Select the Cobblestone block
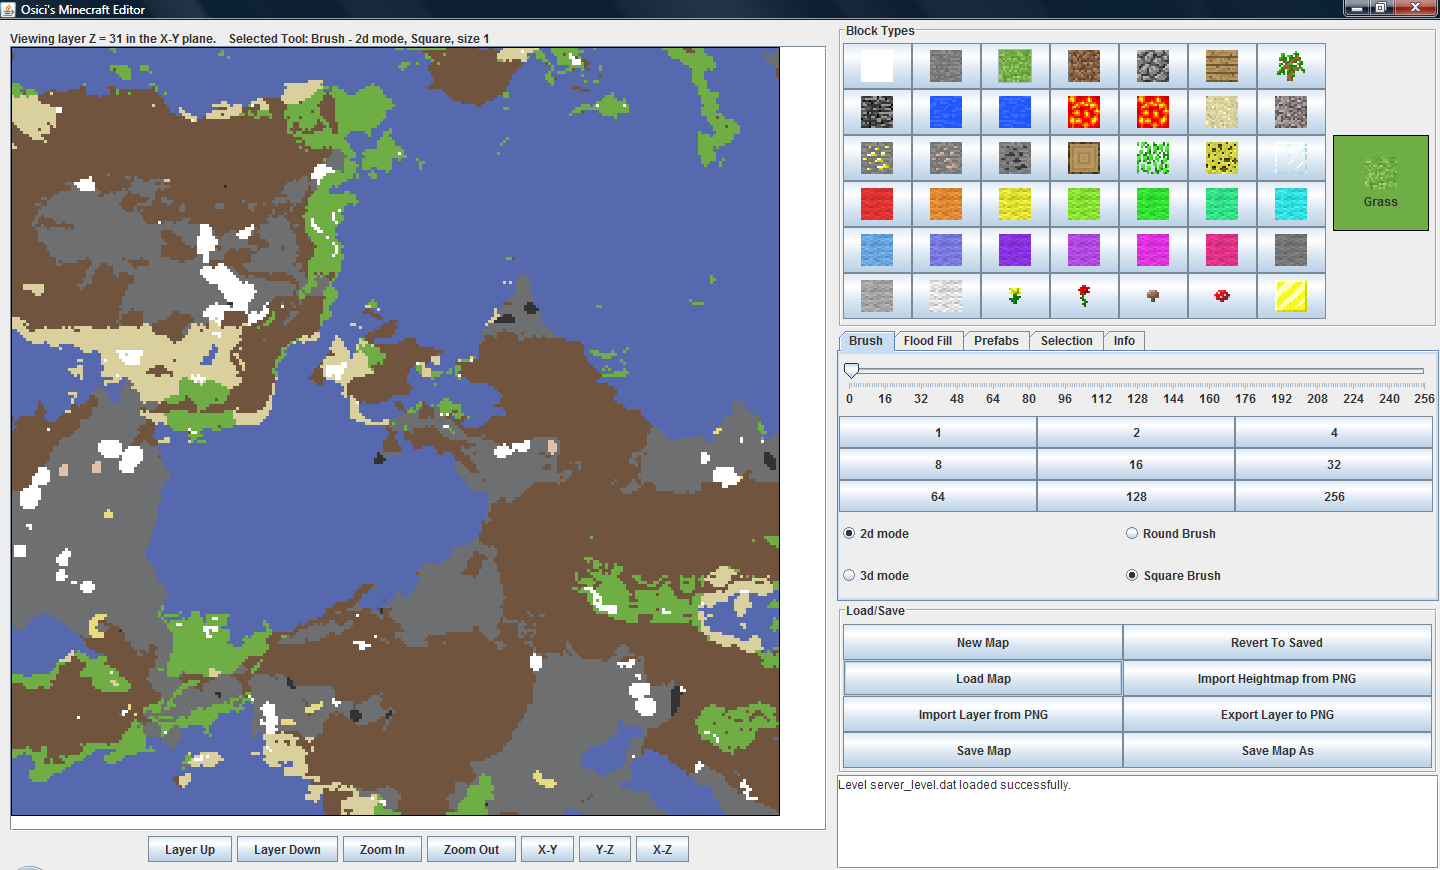1440x870 pixels. 1153,66
